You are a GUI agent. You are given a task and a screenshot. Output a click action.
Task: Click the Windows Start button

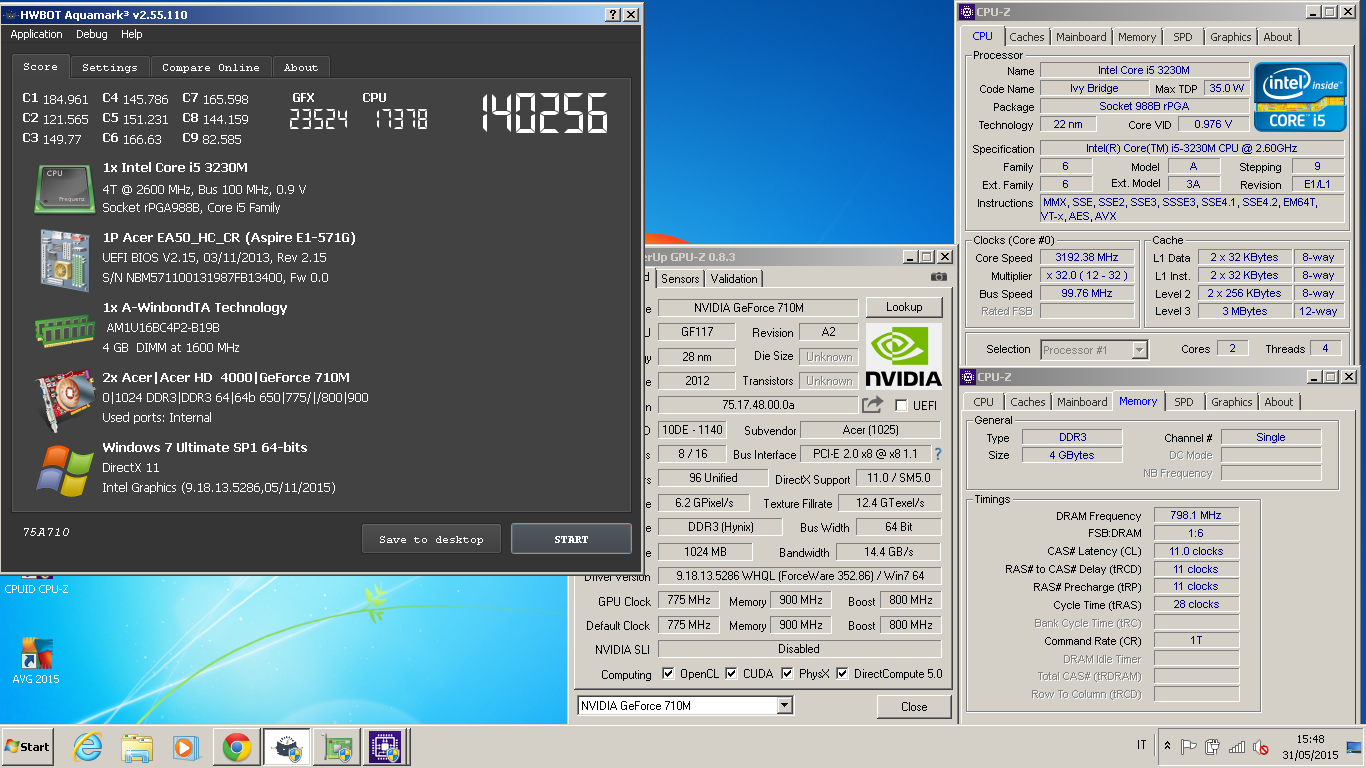tap(28, 747)
